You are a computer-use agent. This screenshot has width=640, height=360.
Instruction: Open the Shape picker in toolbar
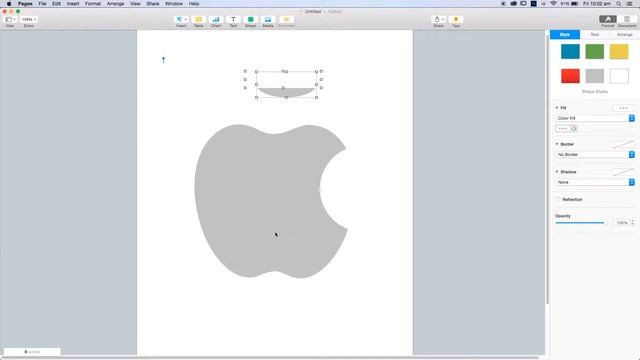click(x=251, y=19)
